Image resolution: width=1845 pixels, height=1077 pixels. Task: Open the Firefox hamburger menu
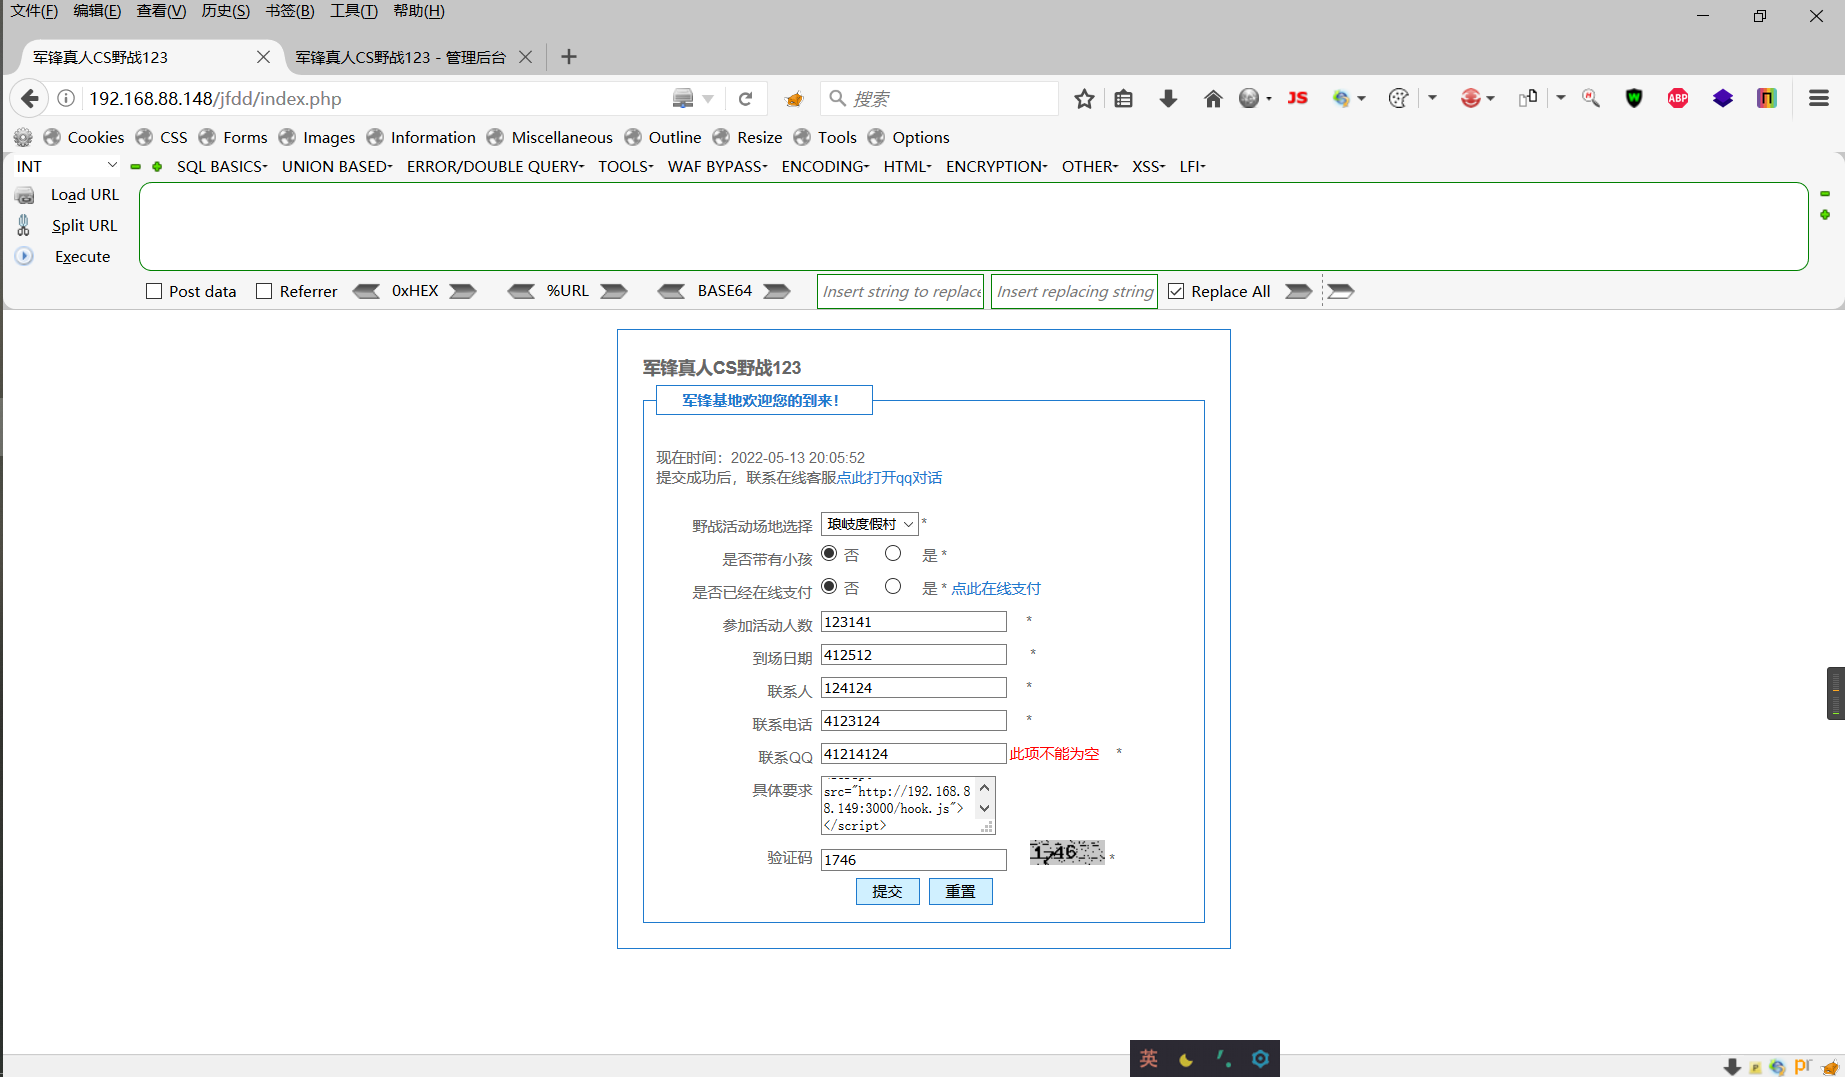1819,98
